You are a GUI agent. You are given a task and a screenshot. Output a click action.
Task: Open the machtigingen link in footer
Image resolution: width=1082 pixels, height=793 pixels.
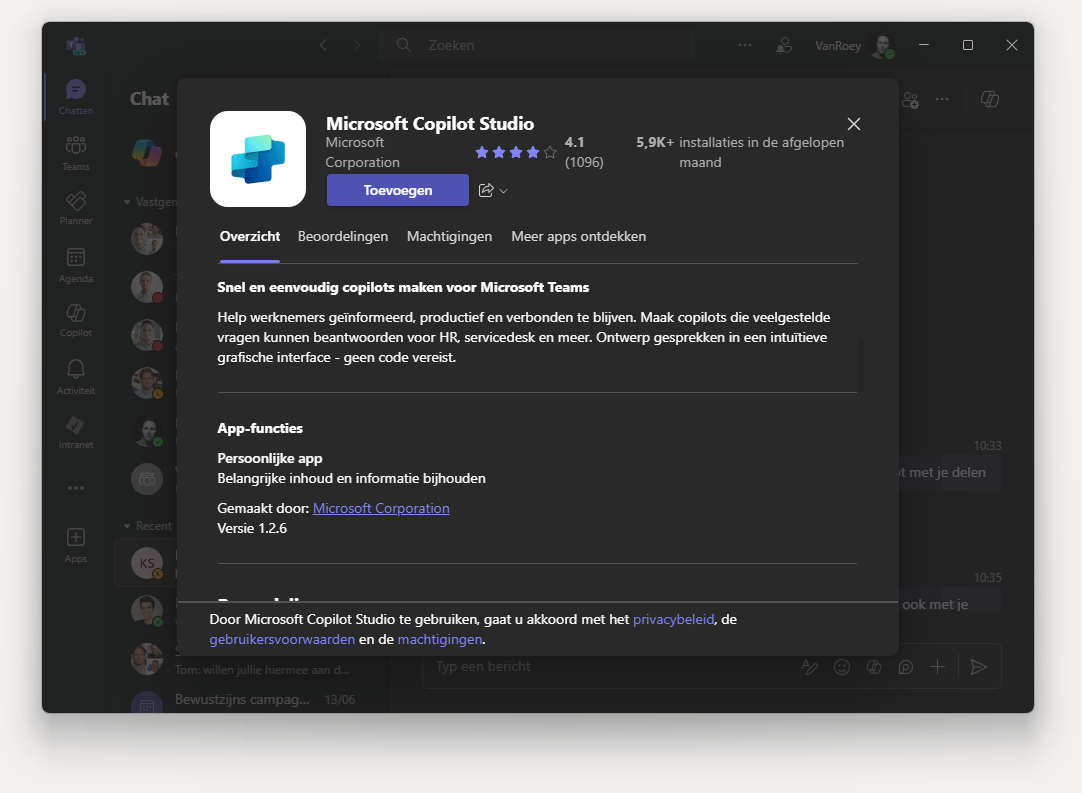click(x=440, y=639)
